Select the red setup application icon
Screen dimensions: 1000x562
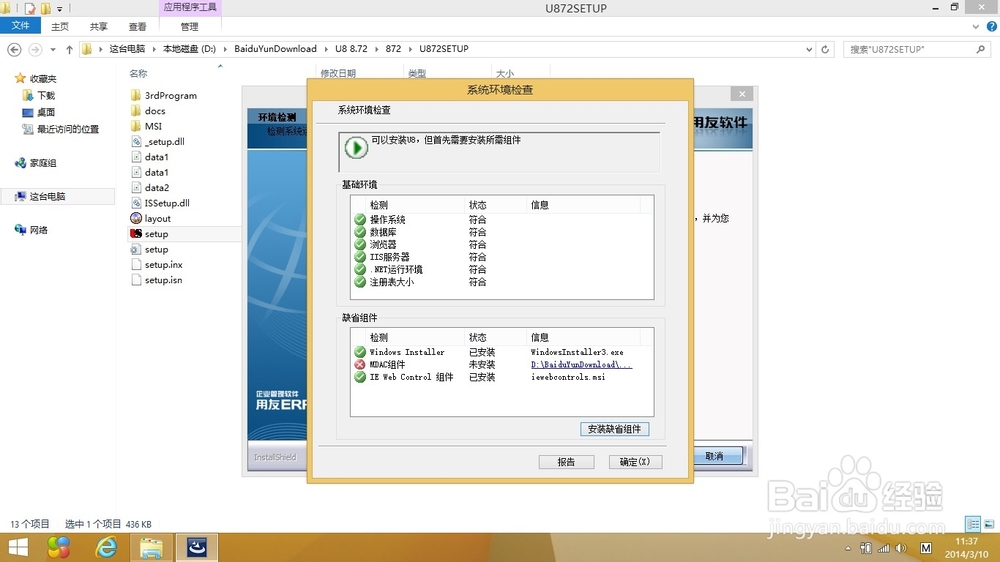click(x=135, y=233)
